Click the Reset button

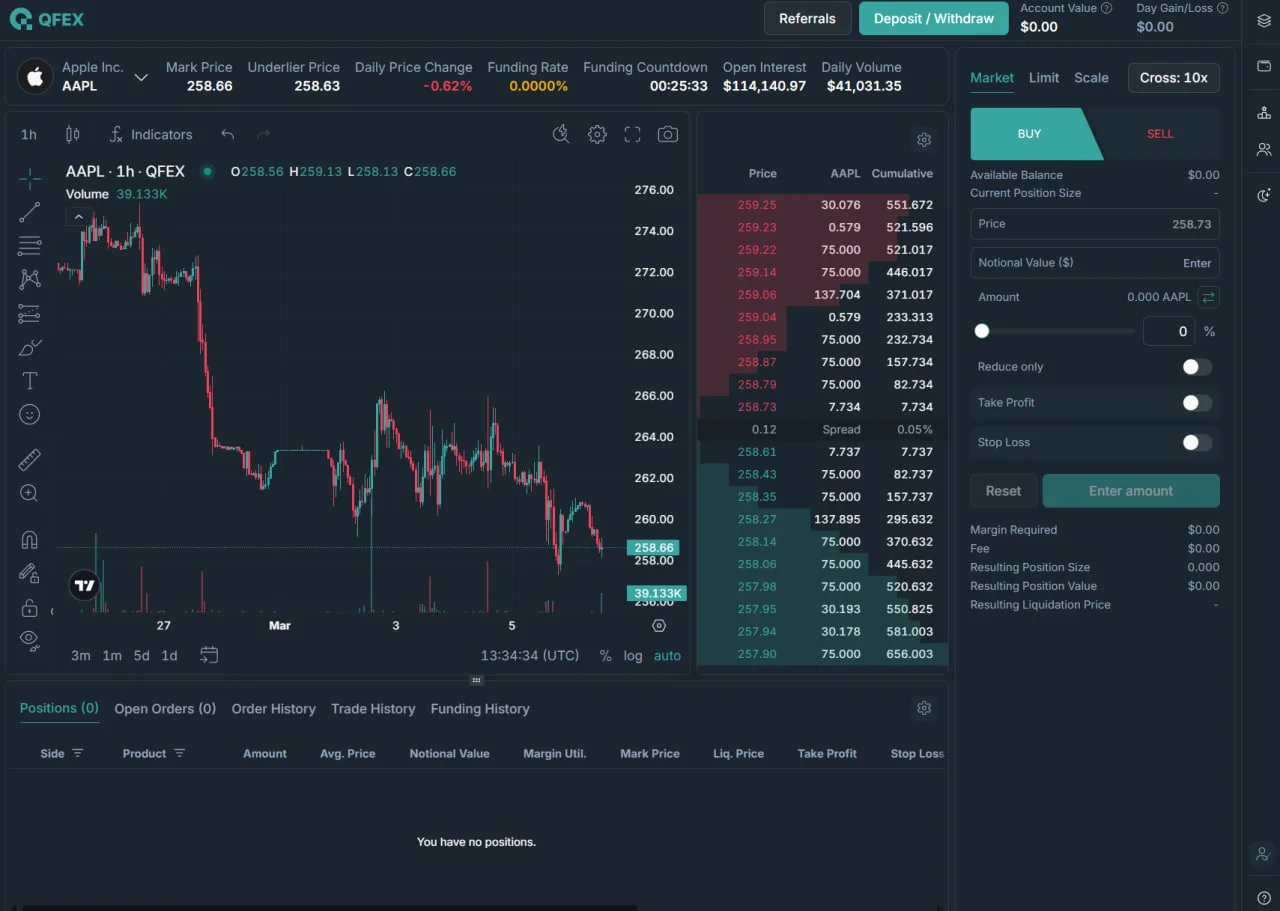1003,491
